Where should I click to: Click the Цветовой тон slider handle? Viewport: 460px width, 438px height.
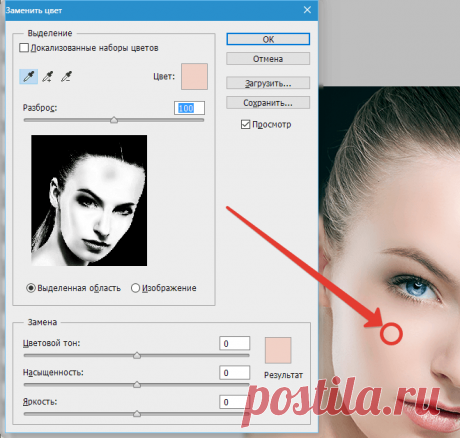tap(137, 355)
